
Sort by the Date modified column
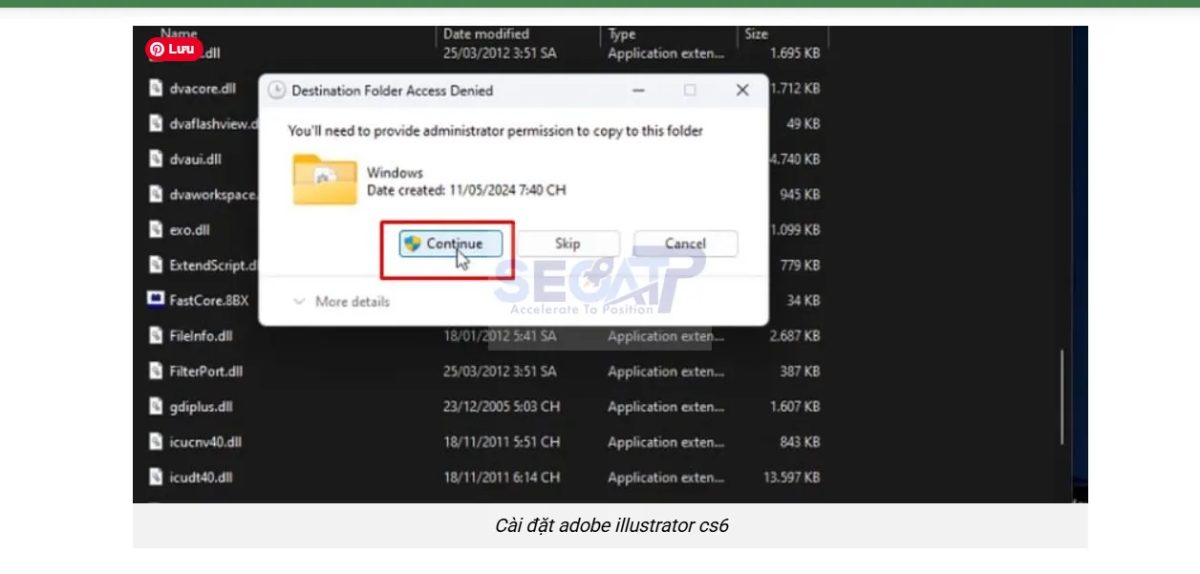pos(486,34)
